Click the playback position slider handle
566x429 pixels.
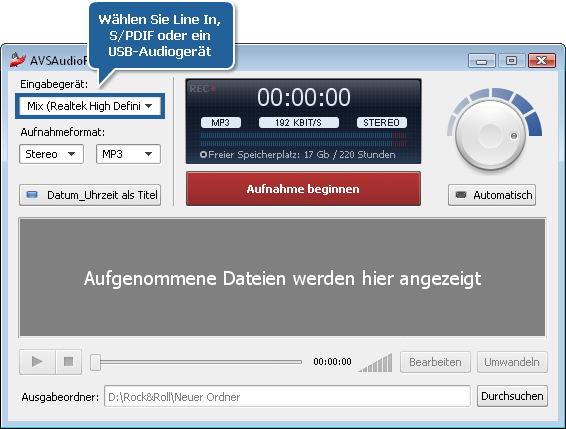point(95,362)
